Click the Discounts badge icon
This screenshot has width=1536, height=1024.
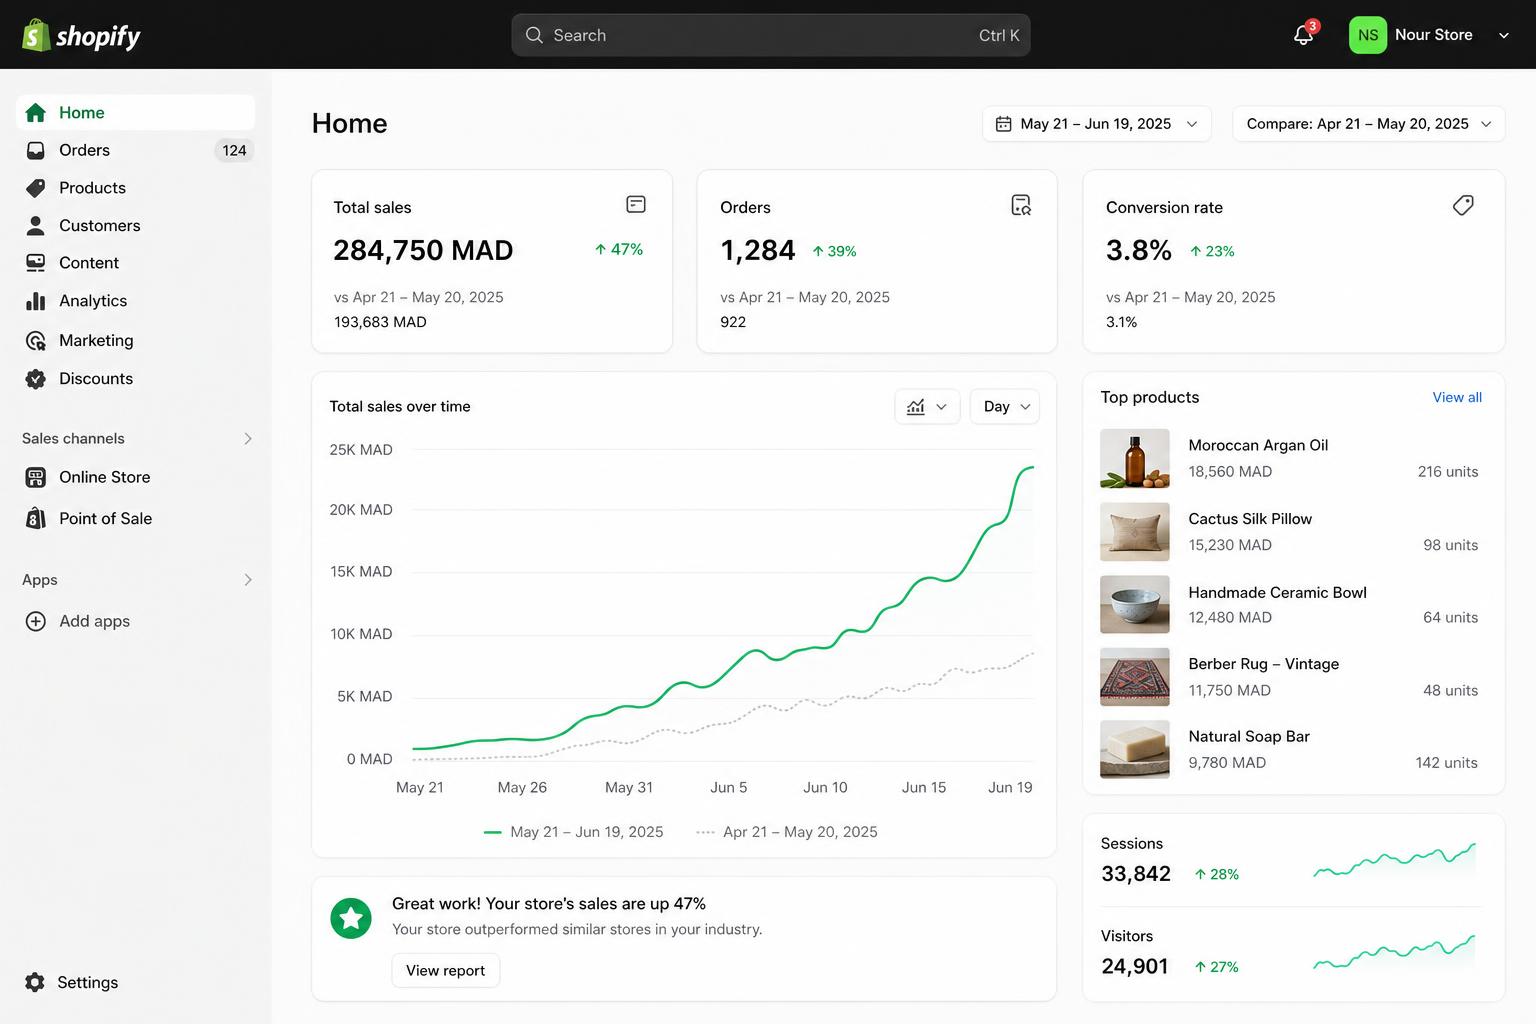[36, 379]
